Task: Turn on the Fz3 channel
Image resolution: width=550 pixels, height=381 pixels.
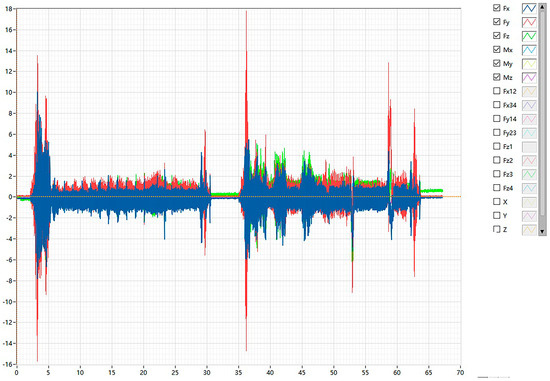Action: (x=496, y=174)
